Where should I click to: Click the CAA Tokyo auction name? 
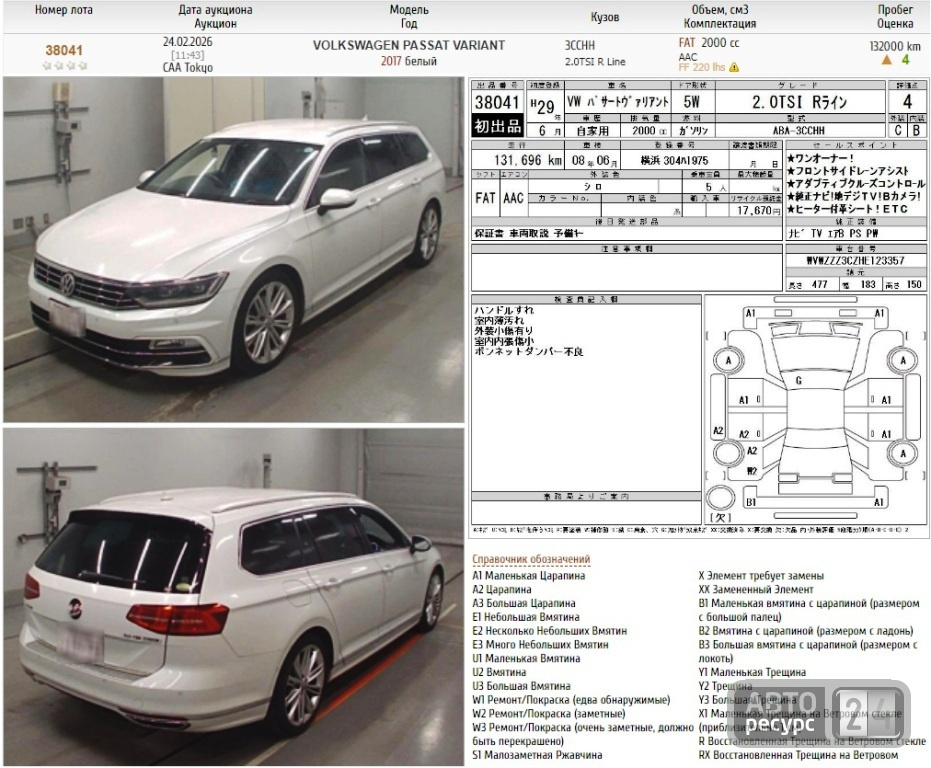188,67
